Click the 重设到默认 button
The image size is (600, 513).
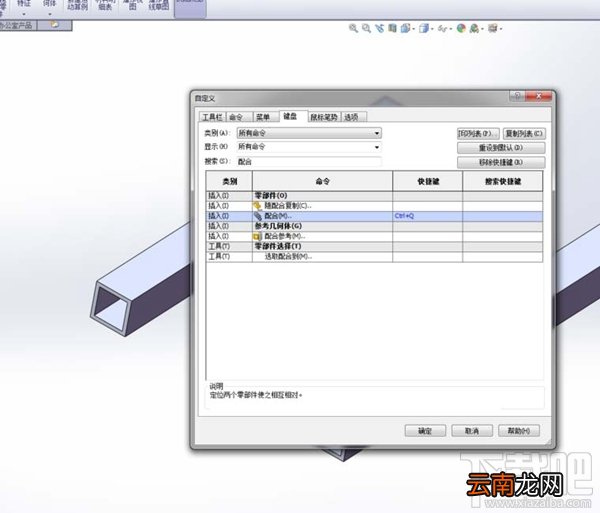click(501, 148)
